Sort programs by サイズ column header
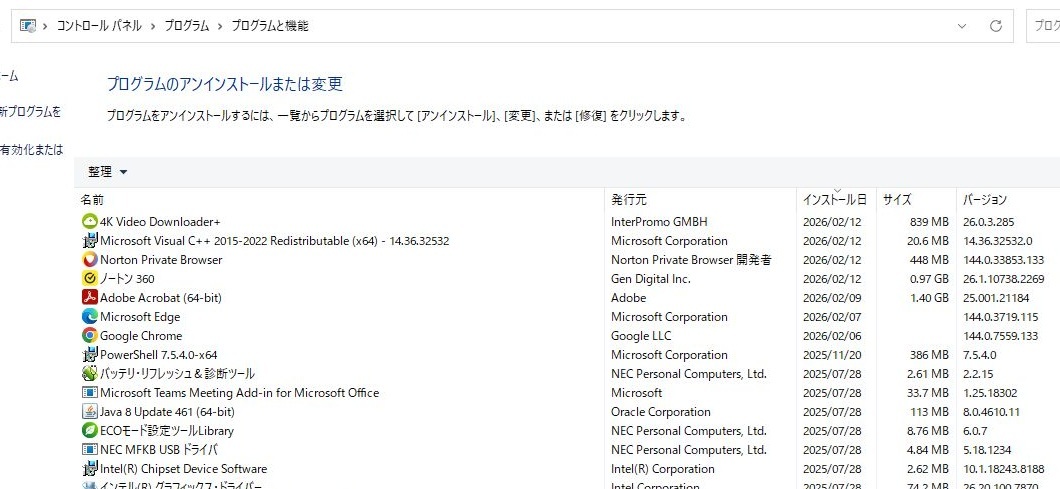The height and width of the screenshot is (489, 1060). (x=897, y=200)
